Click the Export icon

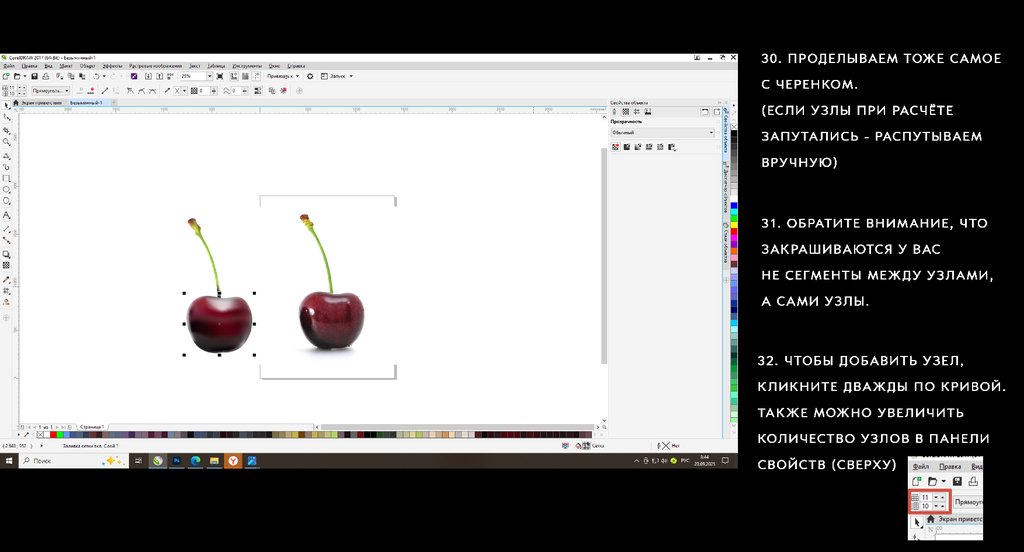(x=159, y=76)
